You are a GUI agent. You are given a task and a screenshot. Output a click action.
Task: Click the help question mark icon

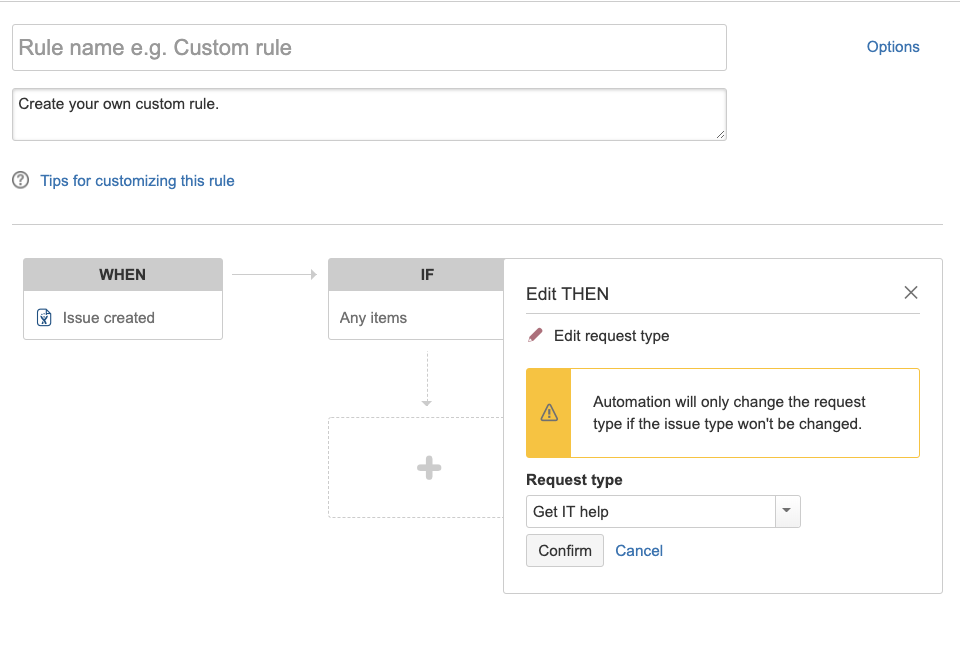[21, 181]
